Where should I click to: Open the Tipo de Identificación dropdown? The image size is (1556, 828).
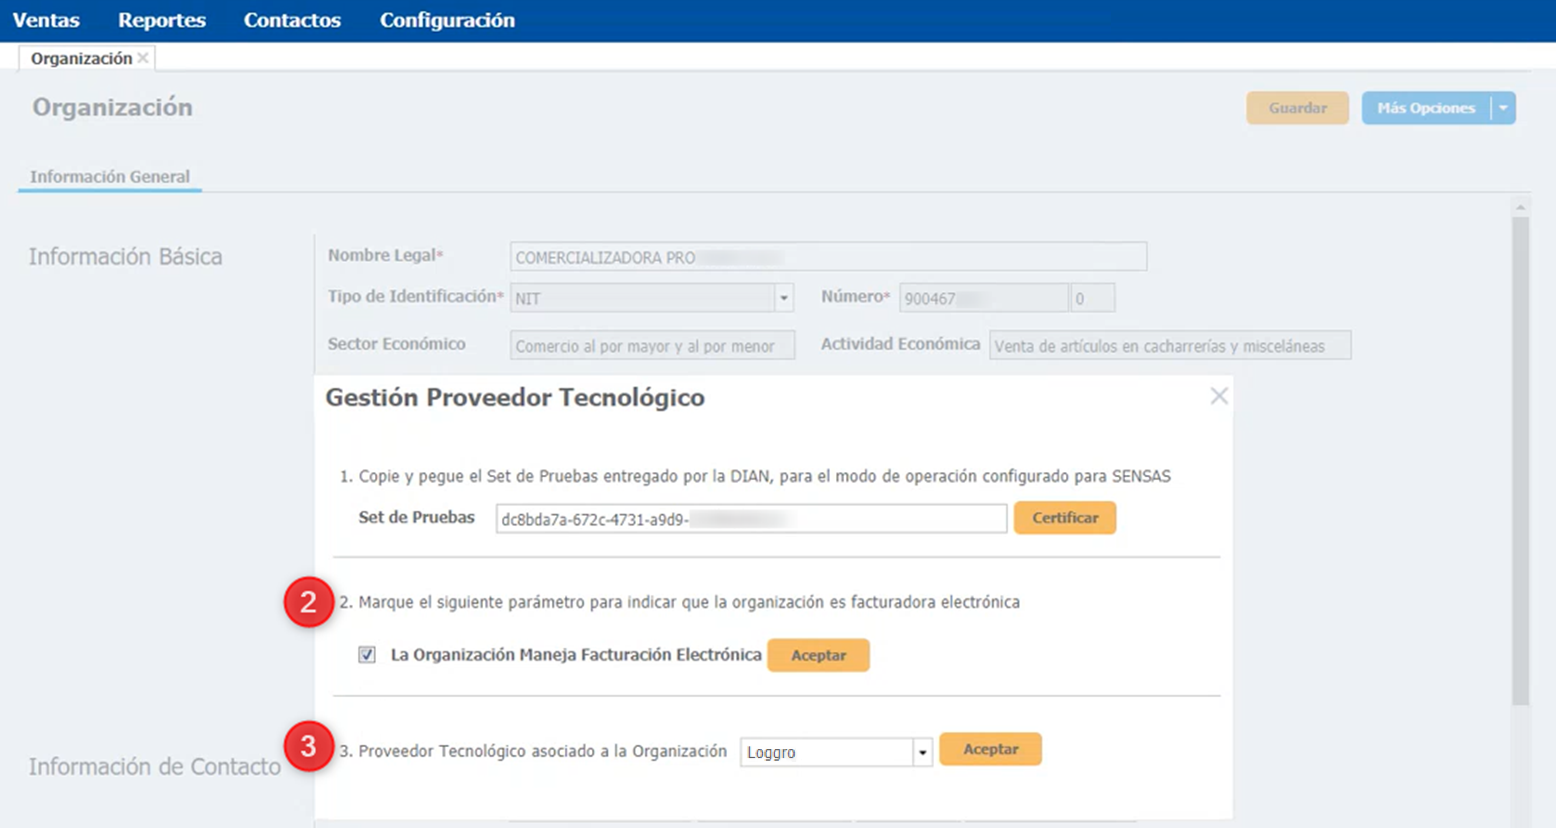784,298
